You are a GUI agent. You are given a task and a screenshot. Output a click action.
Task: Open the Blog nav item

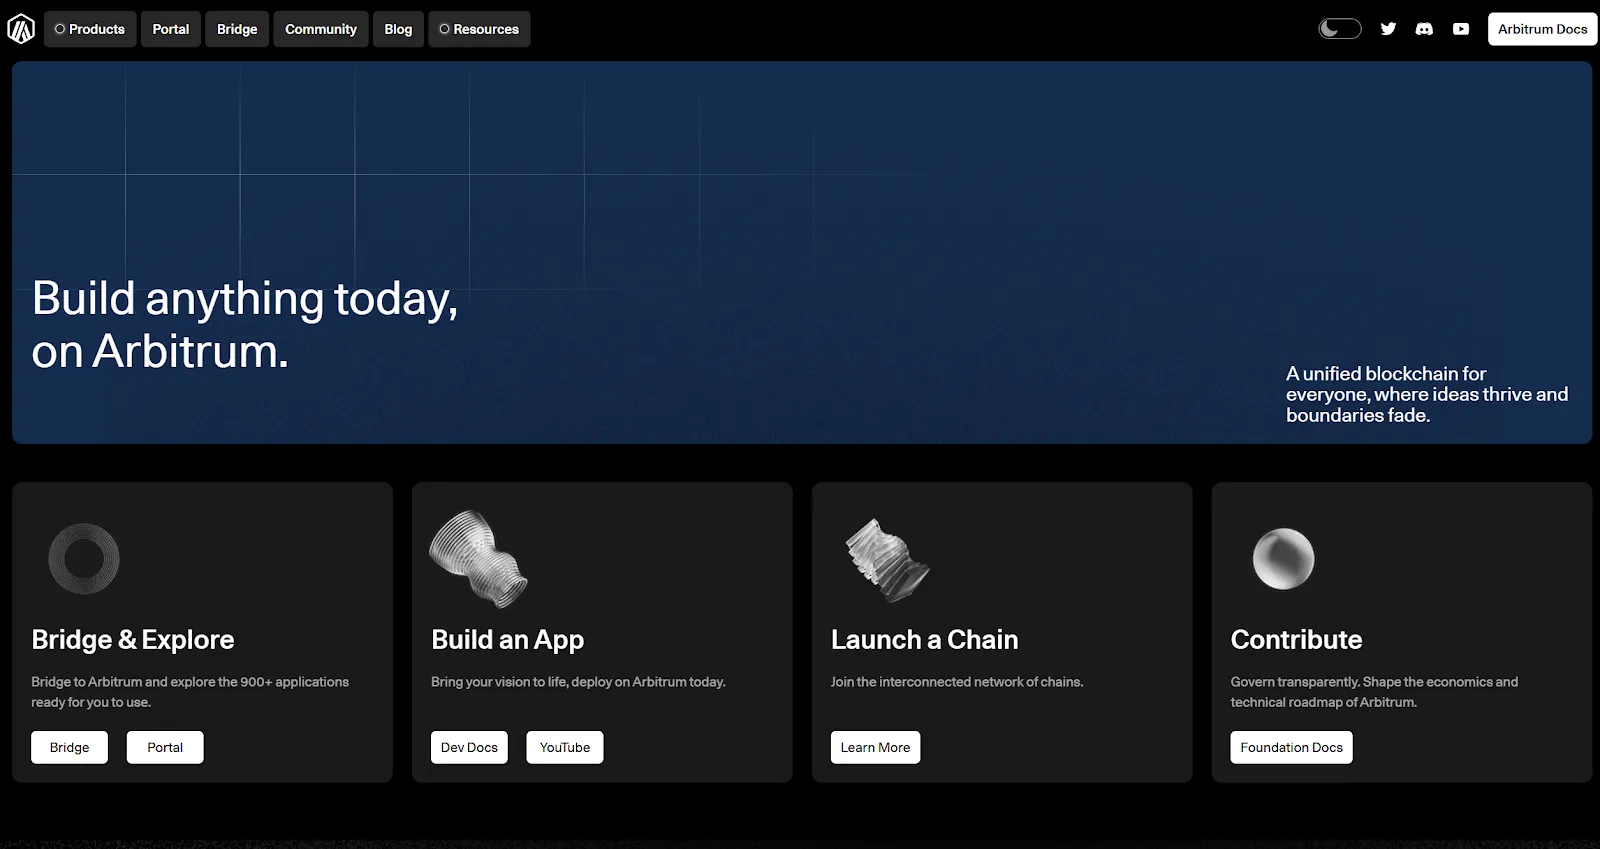[398, 29]
